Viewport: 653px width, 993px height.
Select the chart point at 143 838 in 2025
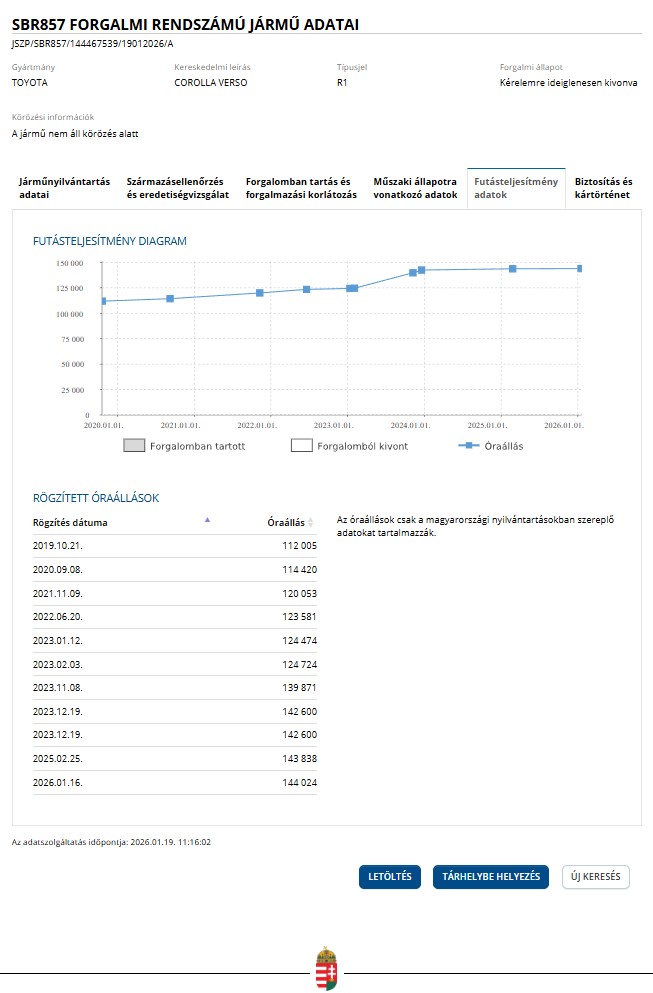513,269
